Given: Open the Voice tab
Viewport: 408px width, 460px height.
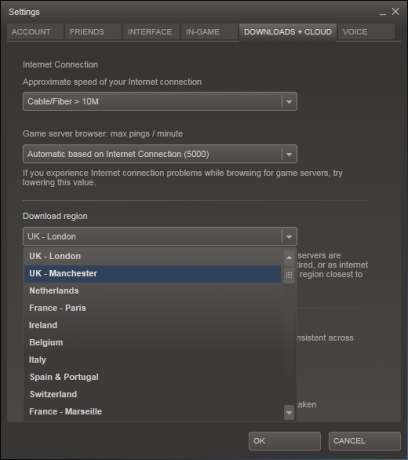Looking at the screenshot, I should point(366,32).
